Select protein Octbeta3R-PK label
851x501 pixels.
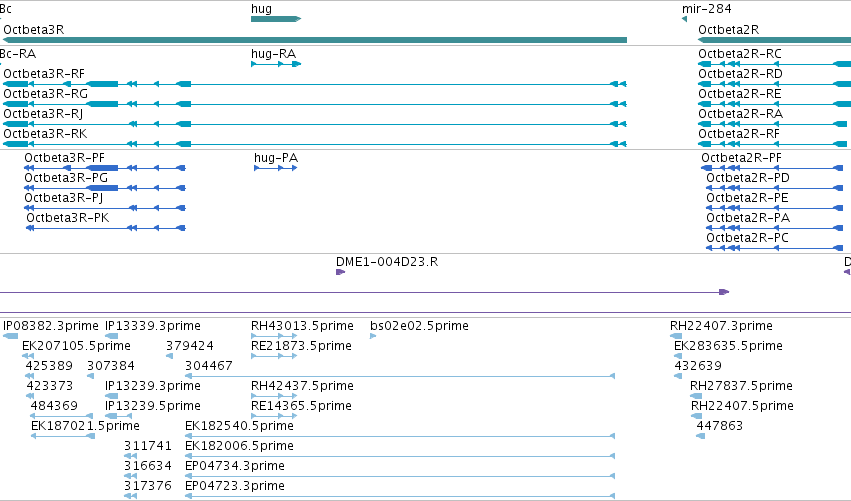click(68, 218)
